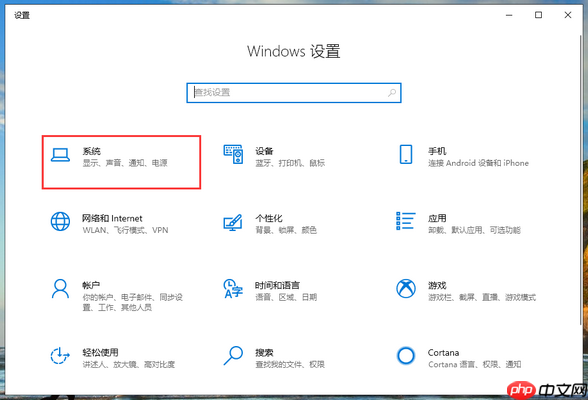Maximize the 设置 window
The width and height of the screenshot is (588, 400).
pos(538,15)
